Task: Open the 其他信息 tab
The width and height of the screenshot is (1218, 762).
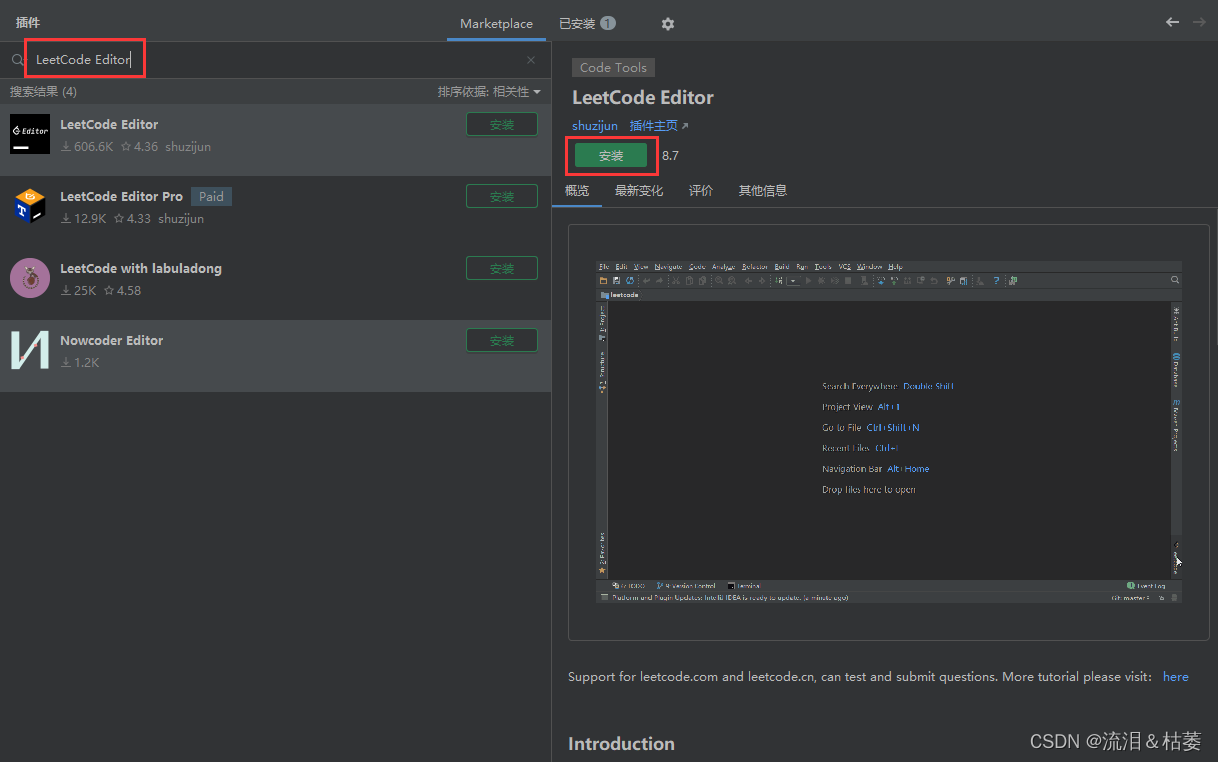Action: (763, 190)
